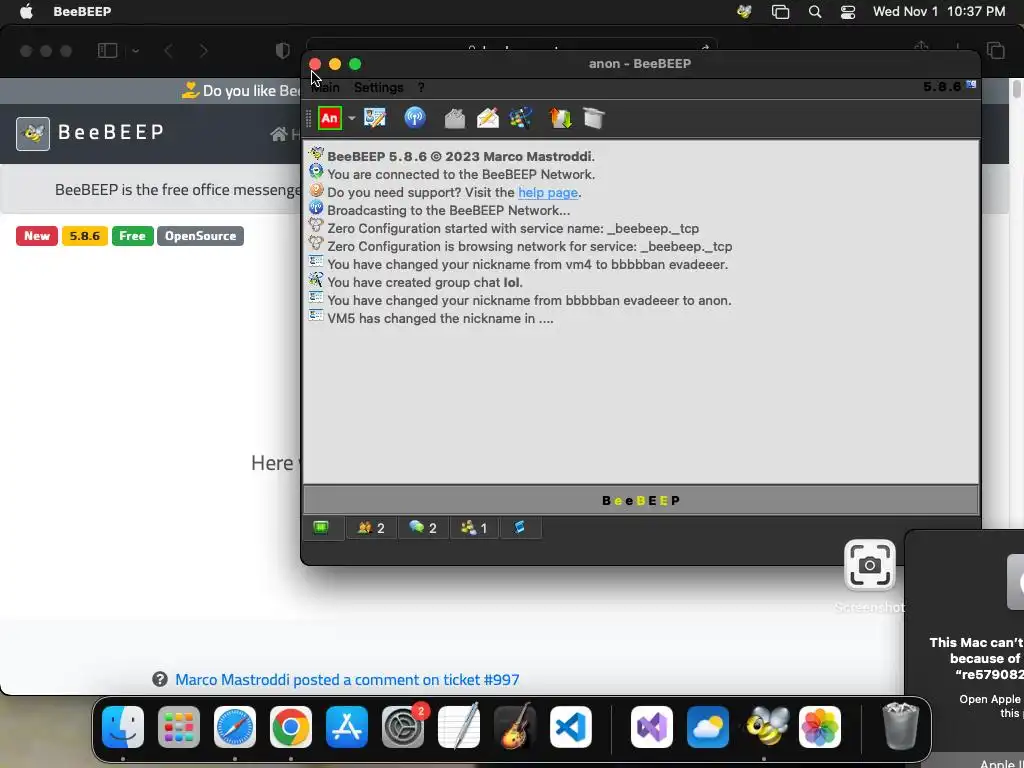Open the Apple menu
Screen dimensions: 1024x768
[26, 11]
